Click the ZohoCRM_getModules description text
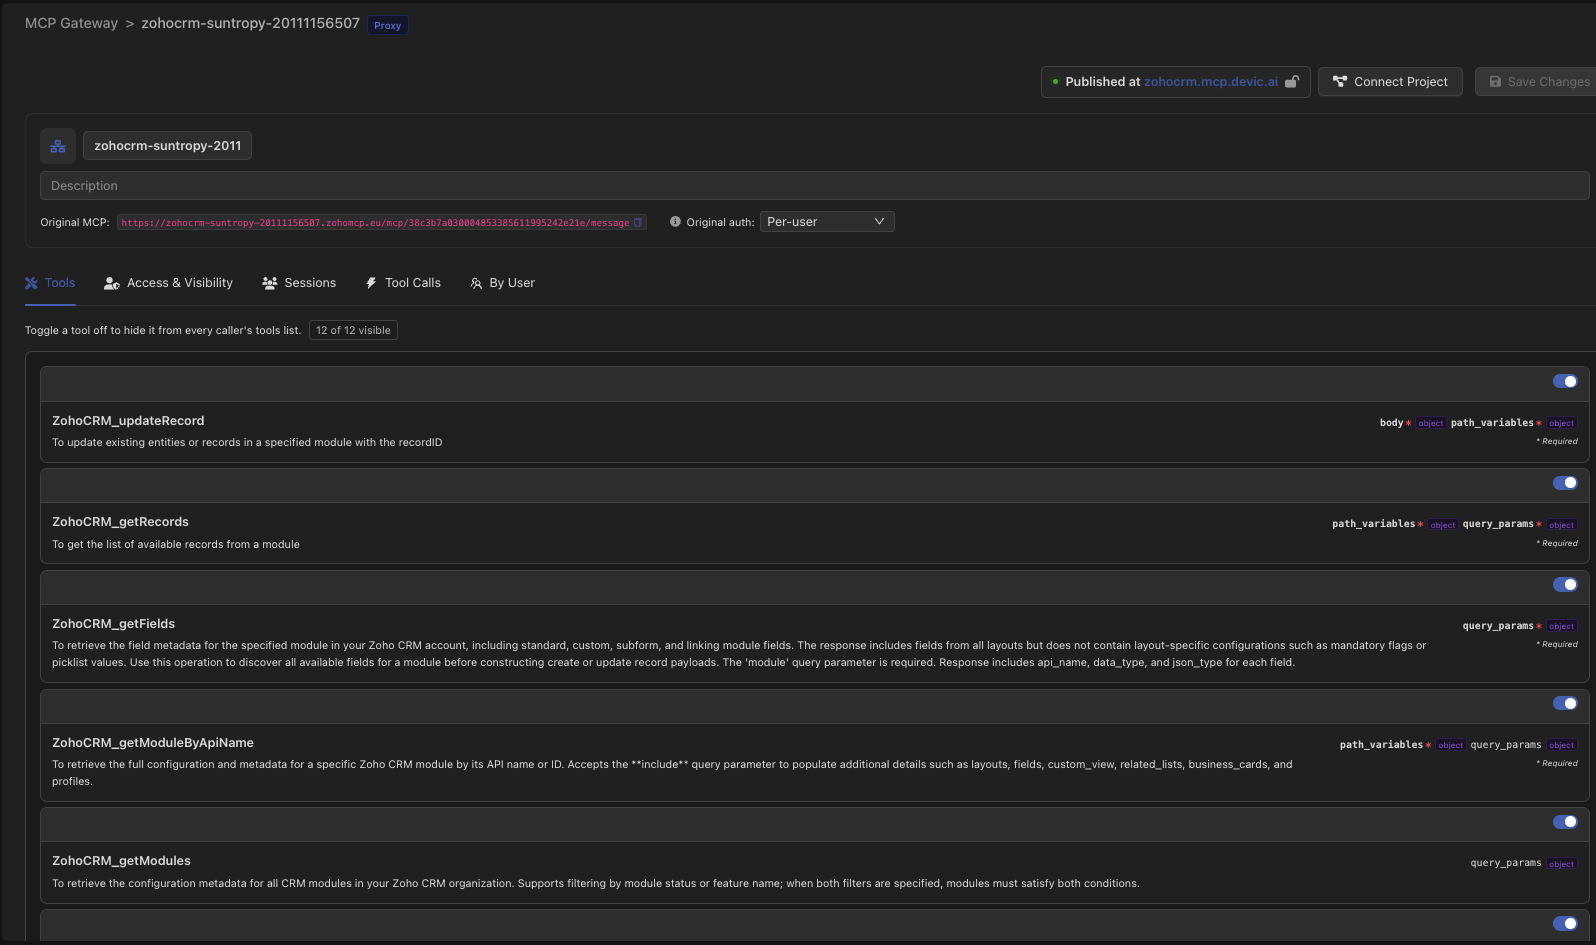Image resolution: width=1596 pixels, height=945 pixels. click(596, 883)
